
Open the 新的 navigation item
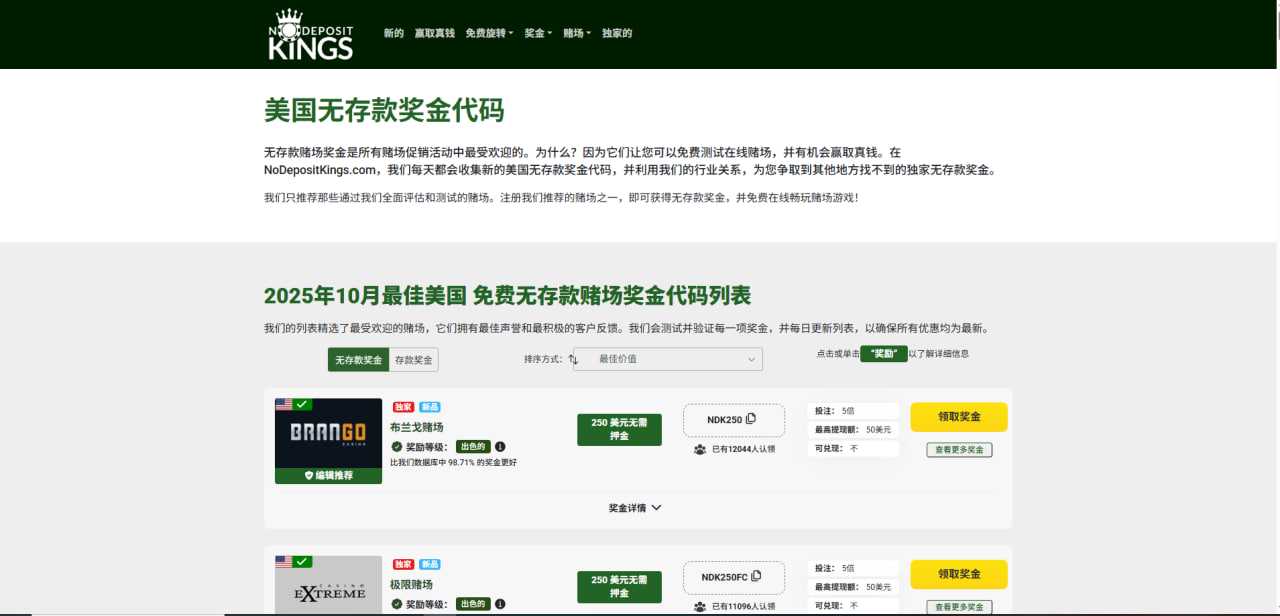click(394, 33)
